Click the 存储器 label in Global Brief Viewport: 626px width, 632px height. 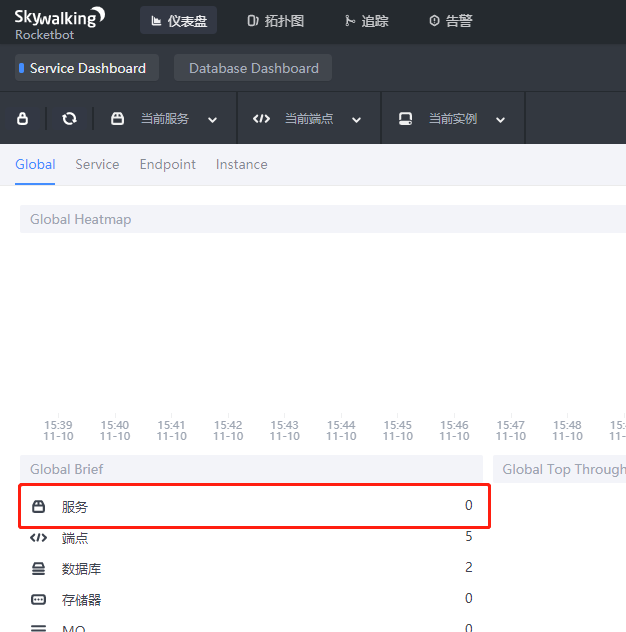coord(81,600)
